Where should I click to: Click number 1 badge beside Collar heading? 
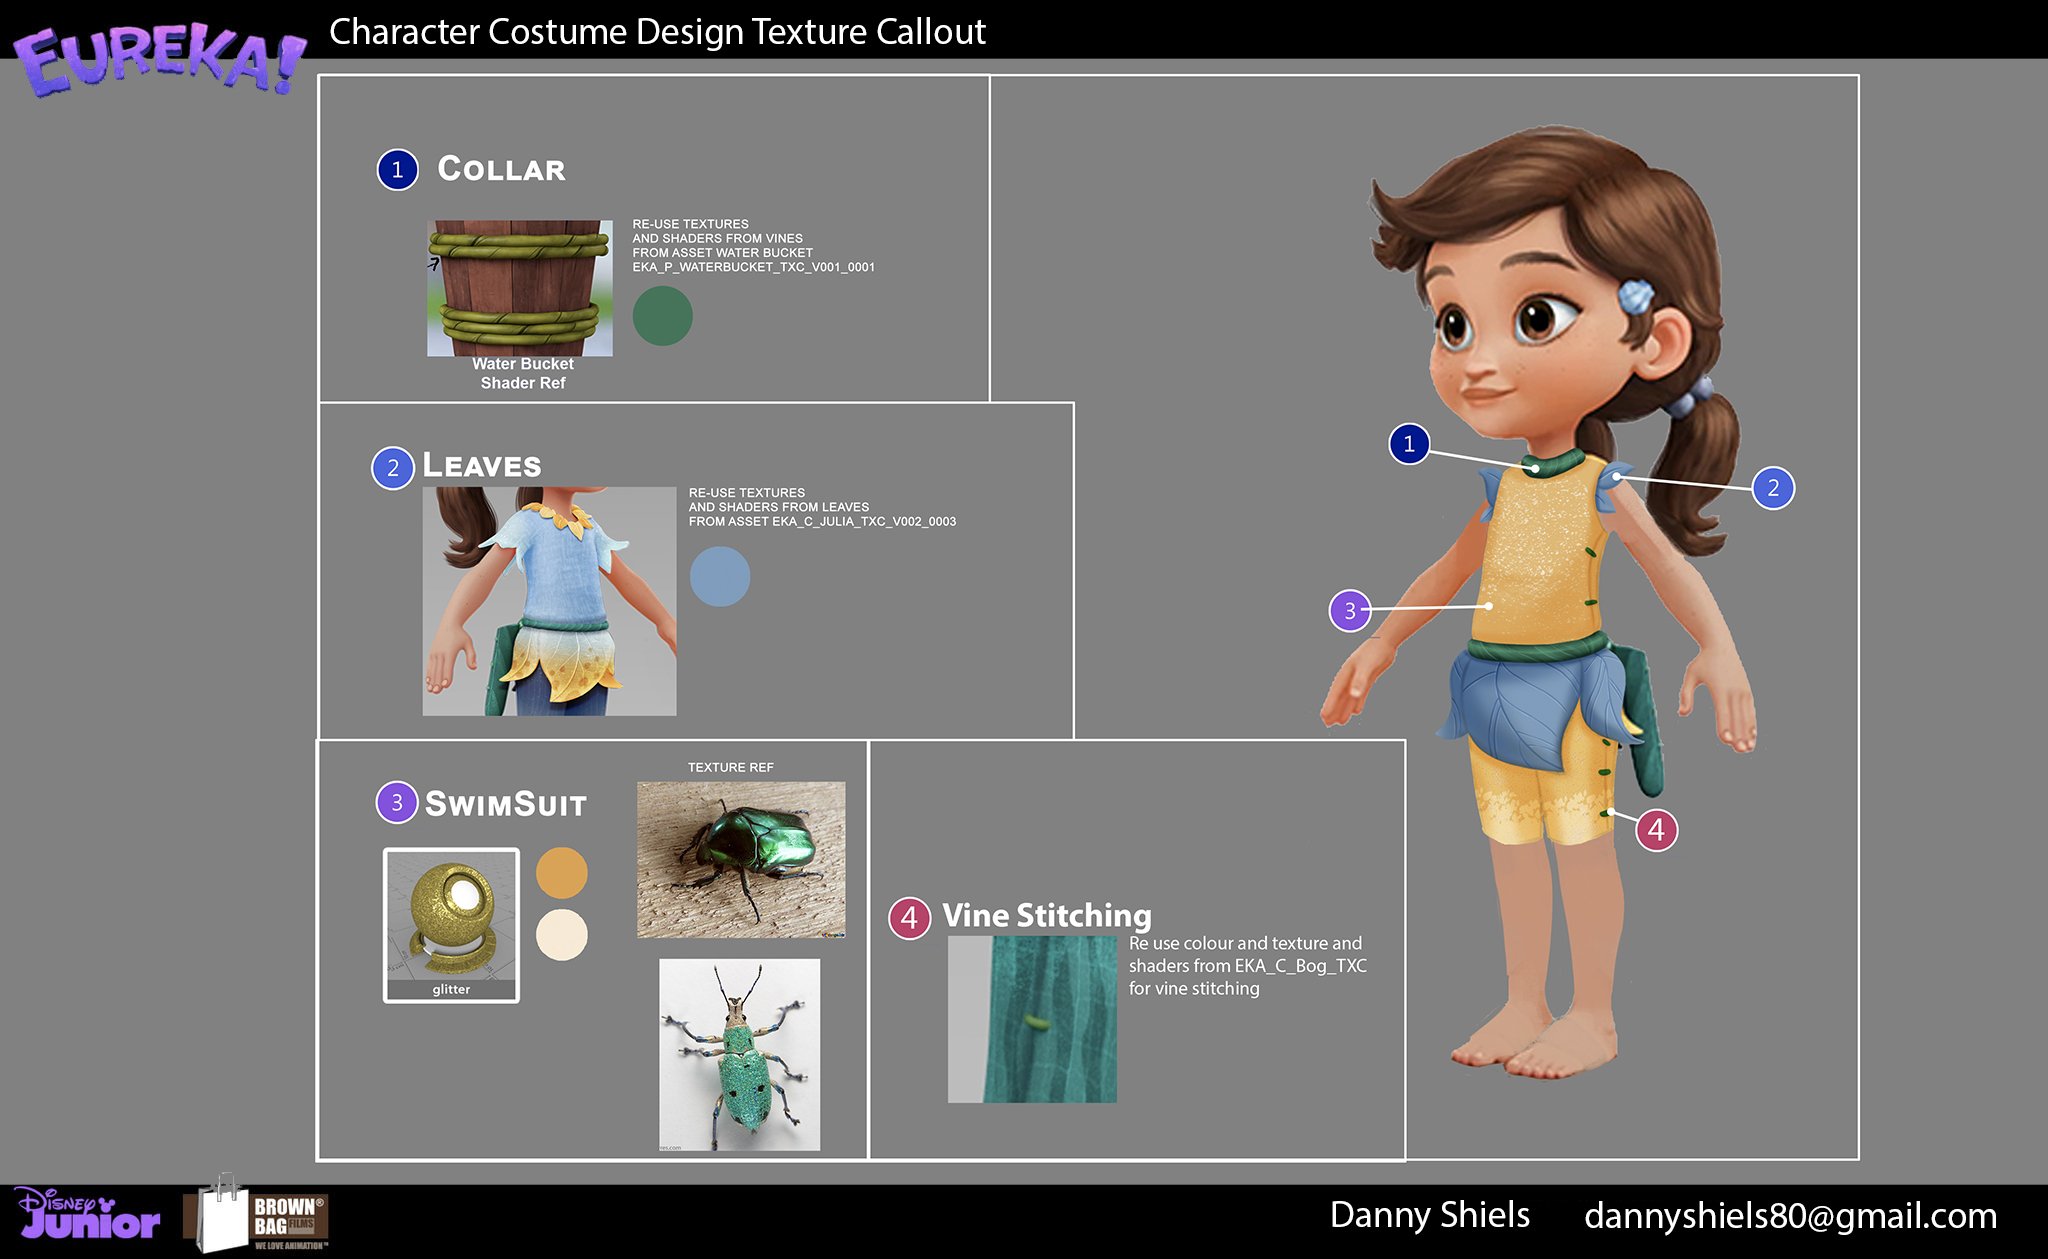397,170
